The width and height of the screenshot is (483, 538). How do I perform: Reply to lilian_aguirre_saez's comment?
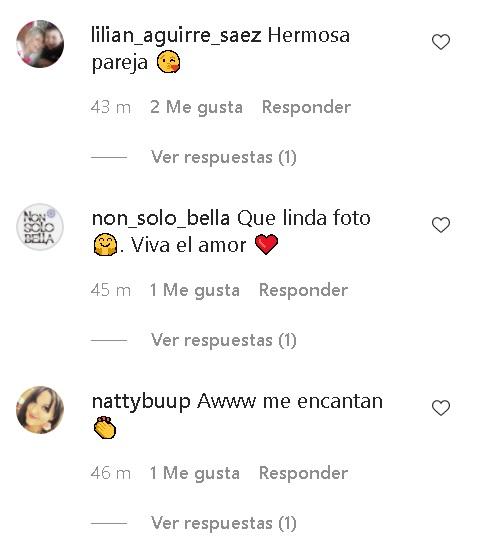[x=306, y=107]
